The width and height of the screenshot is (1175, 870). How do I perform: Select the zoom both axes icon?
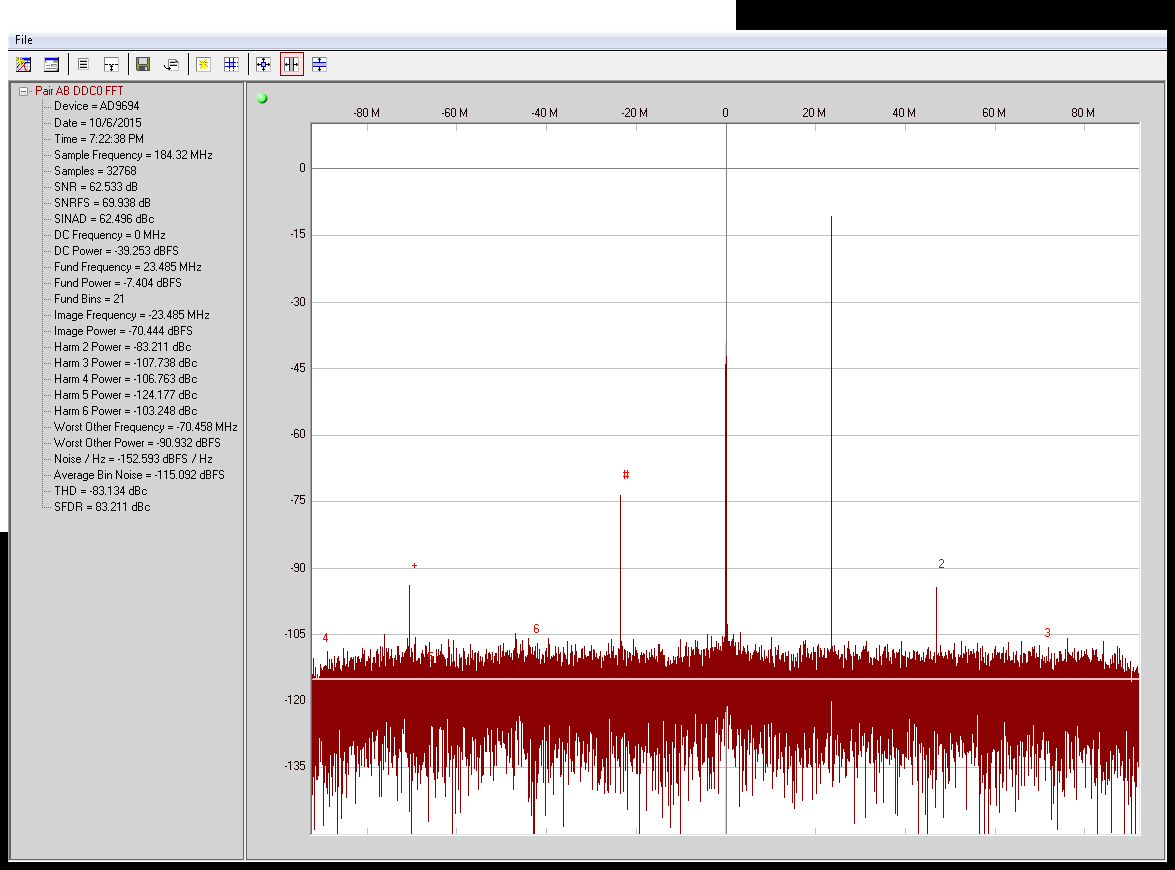[263, 64]
